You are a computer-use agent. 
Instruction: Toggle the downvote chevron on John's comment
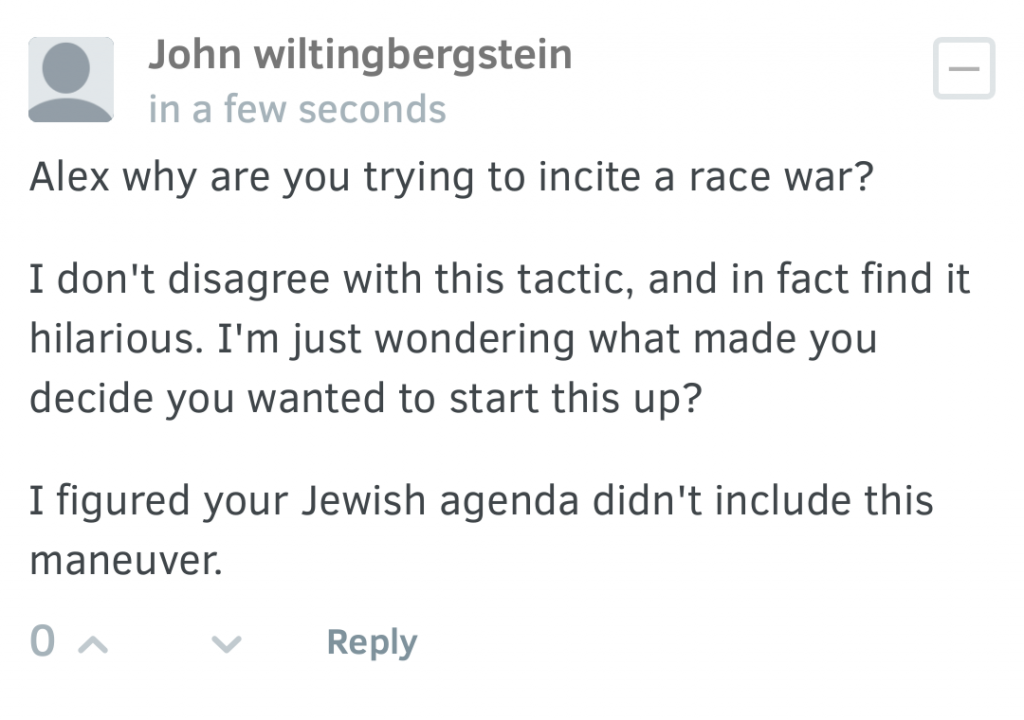[x=227, y=645]
